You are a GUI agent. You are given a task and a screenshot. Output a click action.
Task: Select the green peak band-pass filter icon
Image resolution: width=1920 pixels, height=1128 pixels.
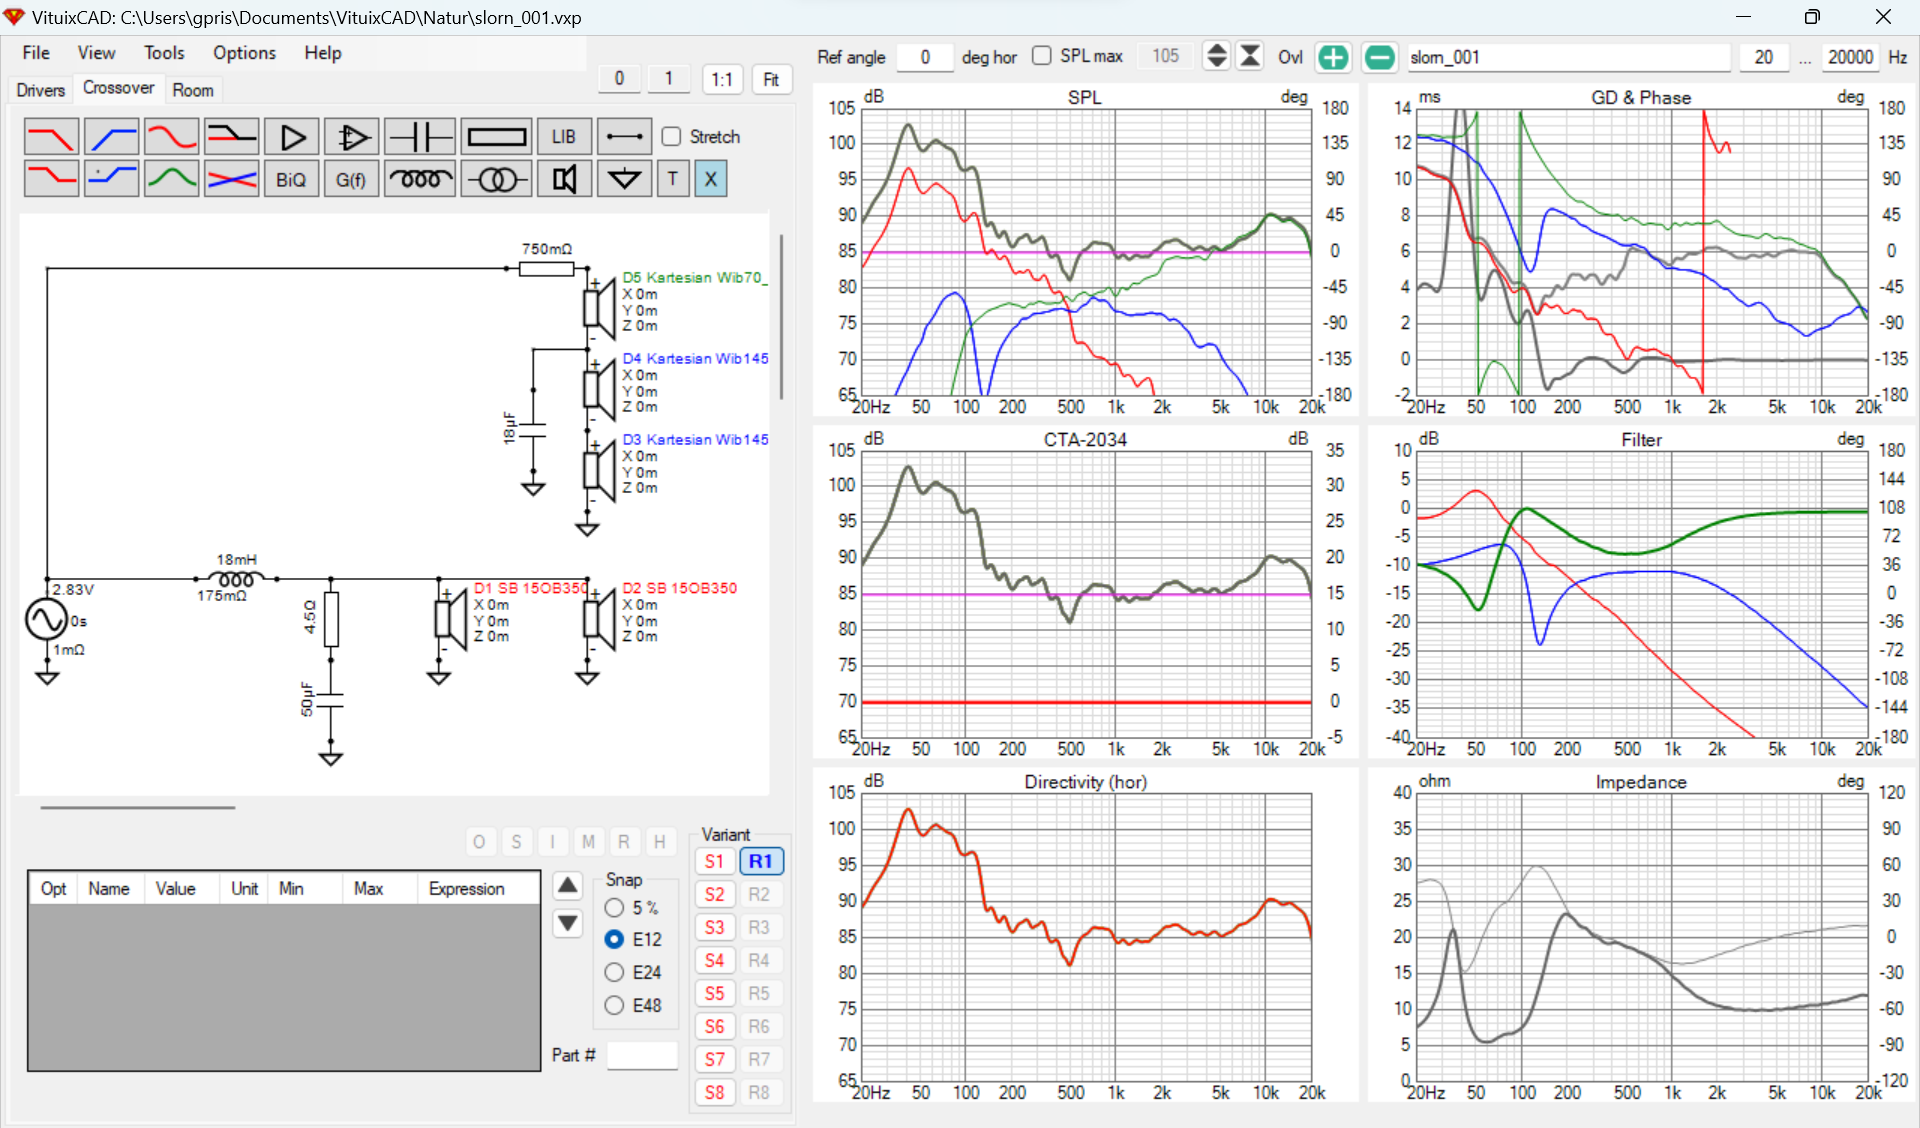(x=171, y=179)
